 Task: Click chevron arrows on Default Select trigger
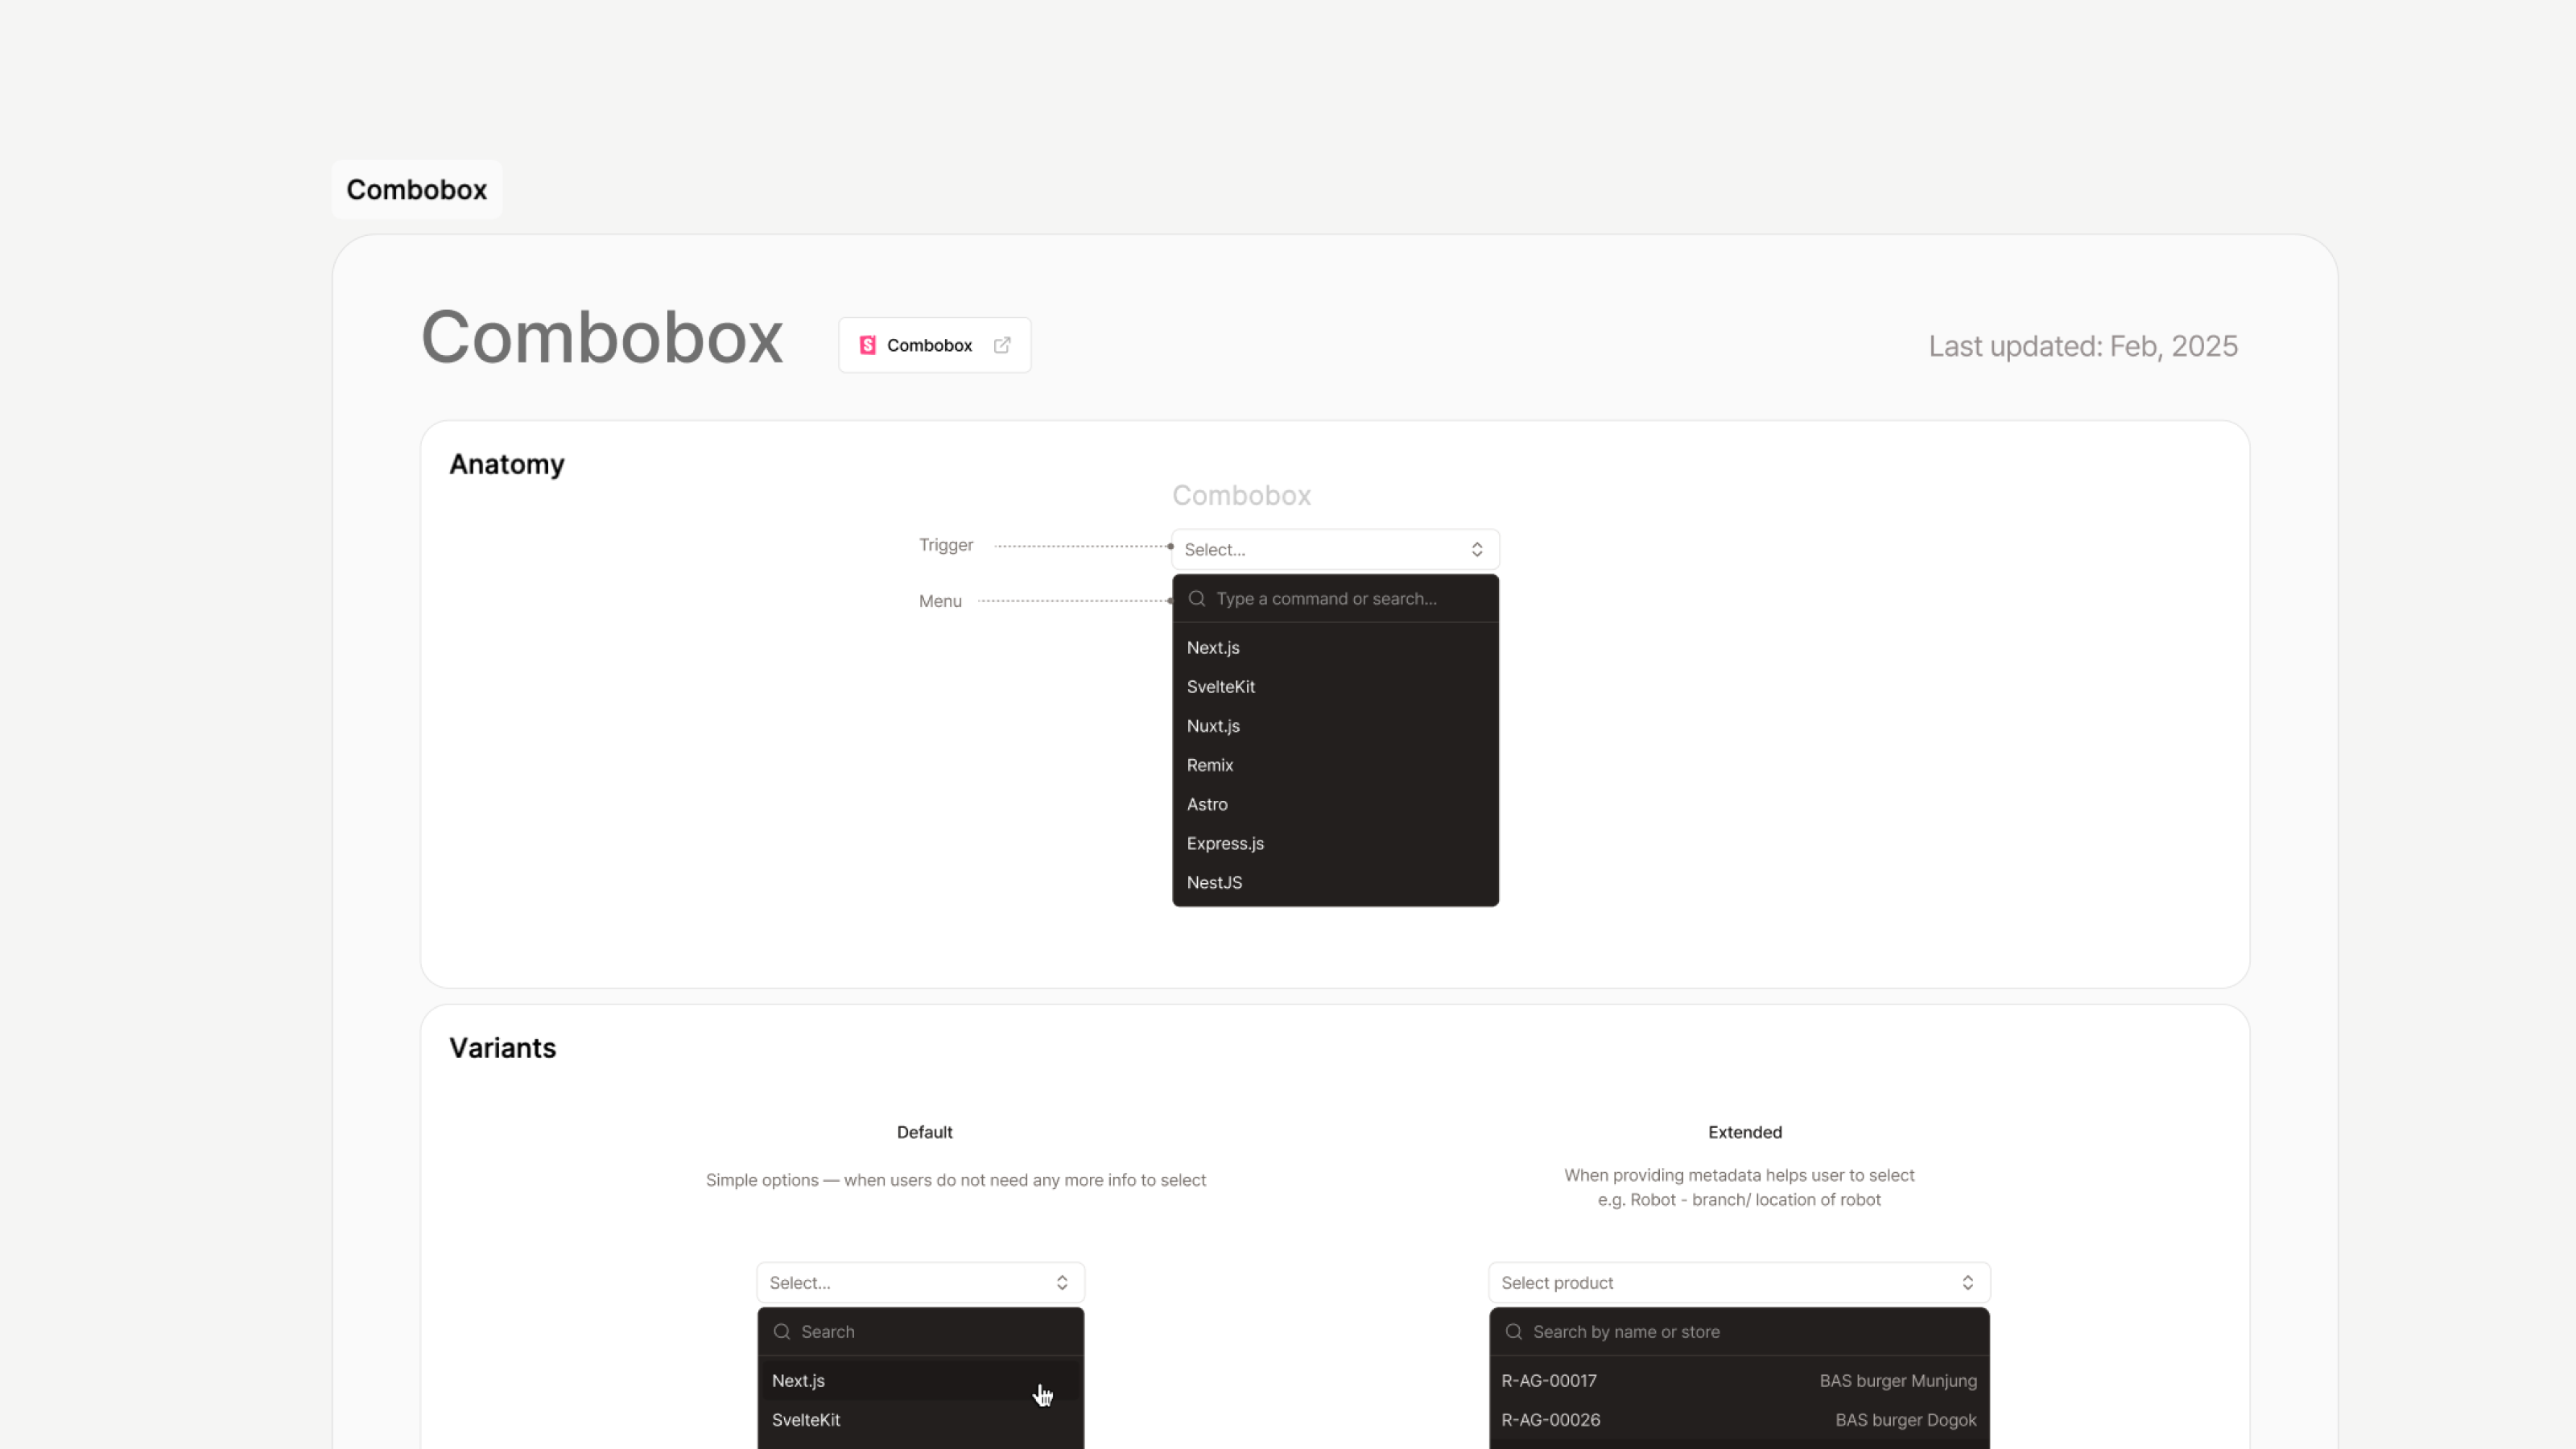tap(1062, 1283)
